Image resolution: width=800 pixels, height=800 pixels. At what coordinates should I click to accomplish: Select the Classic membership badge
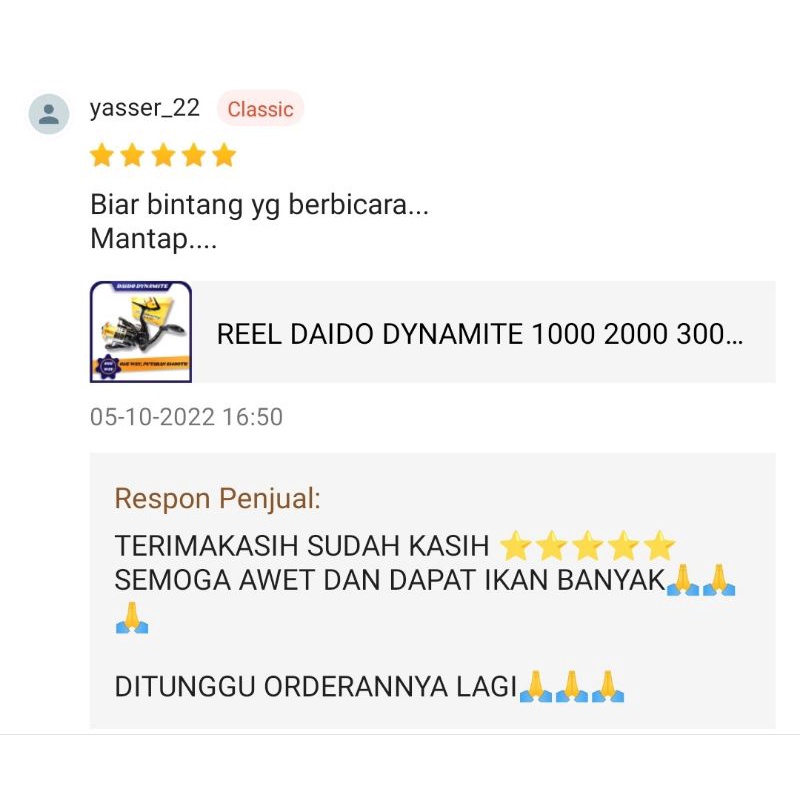point(260,109)
